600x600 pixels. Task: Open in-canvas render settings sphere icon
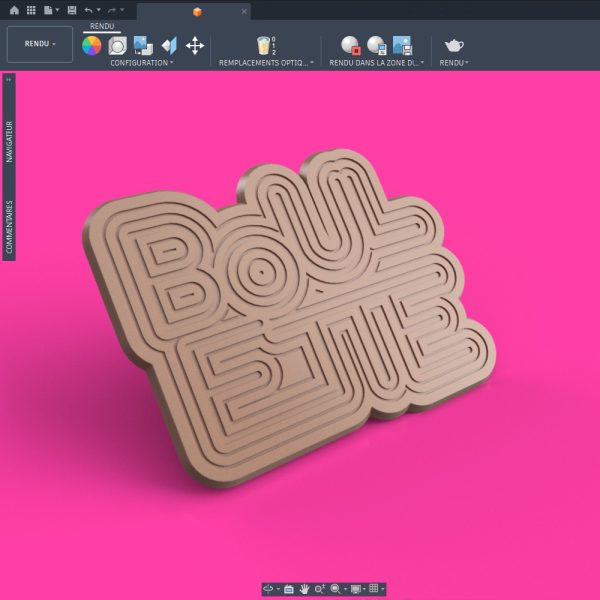[377, 46]
